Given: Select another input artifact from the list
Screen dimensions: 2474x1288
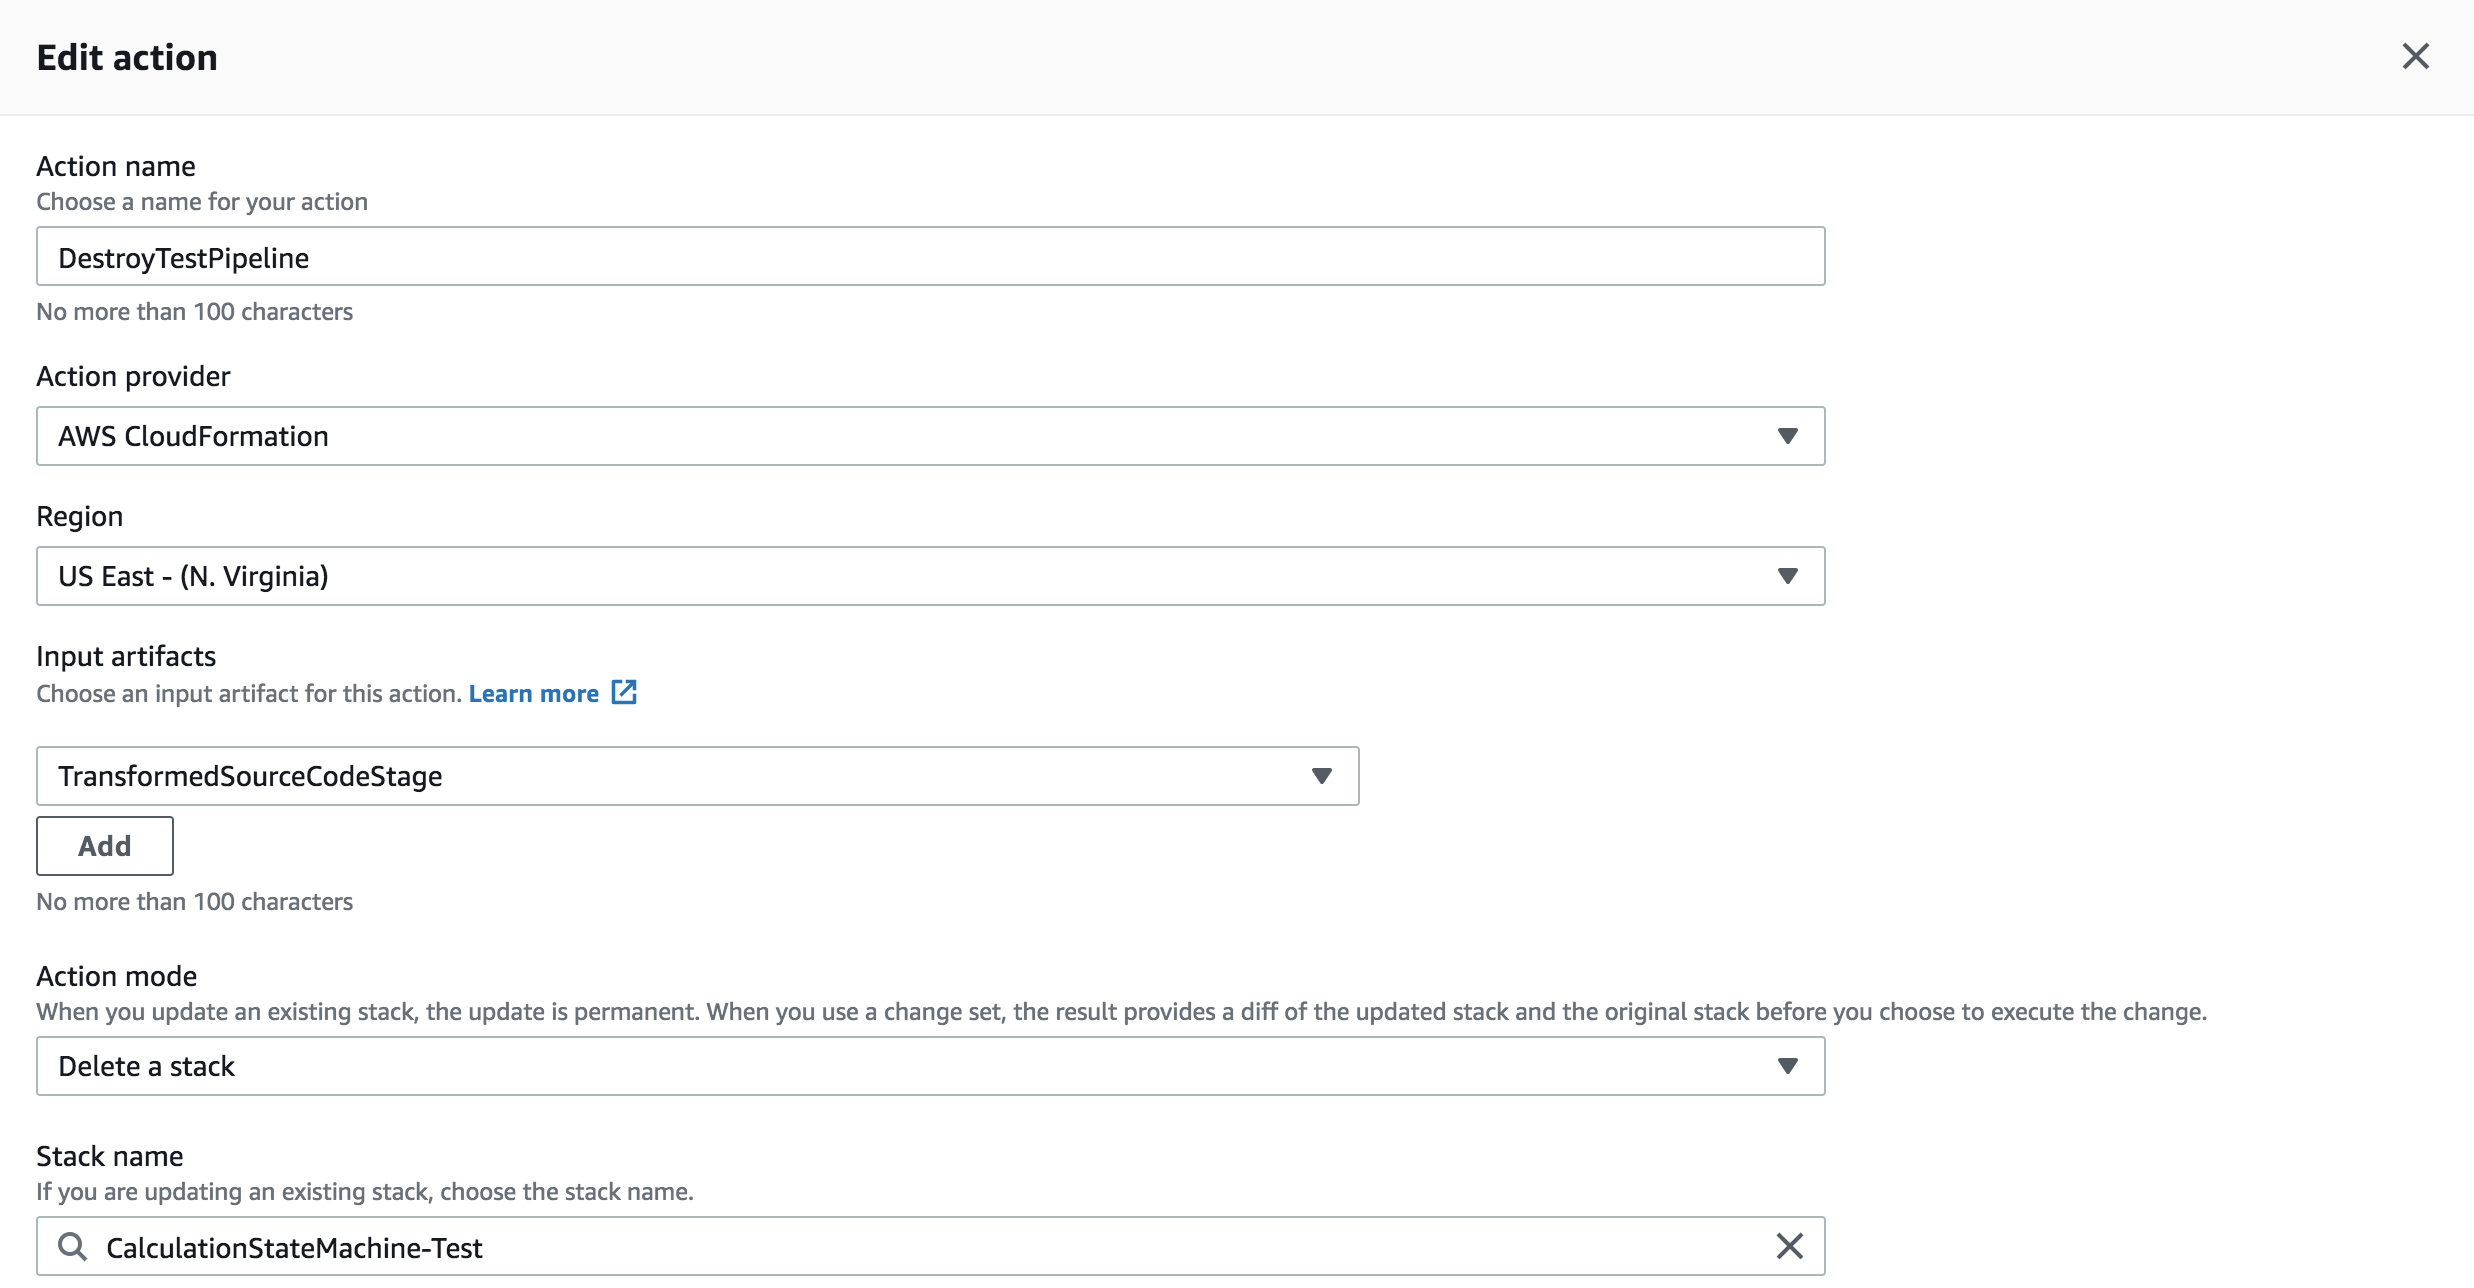Looking at the screenshot, I should pyautogui.click(x=1323, y=776).
